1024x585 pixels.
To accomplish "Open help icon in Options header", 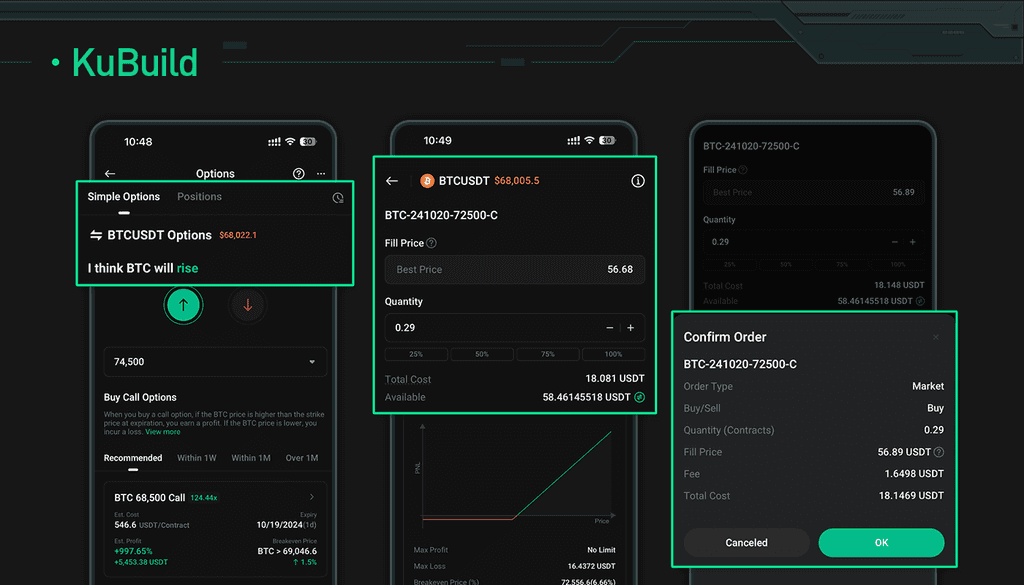I will [x=298, y=174].
